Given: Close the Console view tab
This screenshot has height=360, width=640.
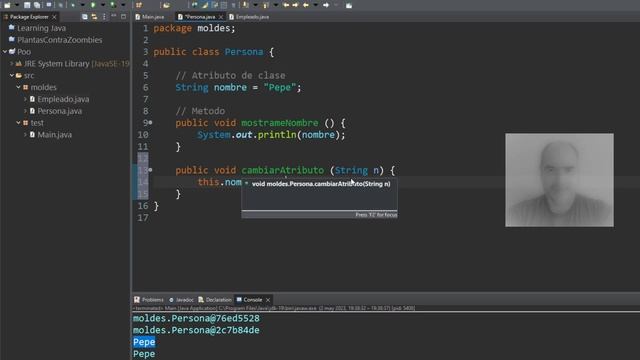Looking at the screenshot, I should pos(268,300).
